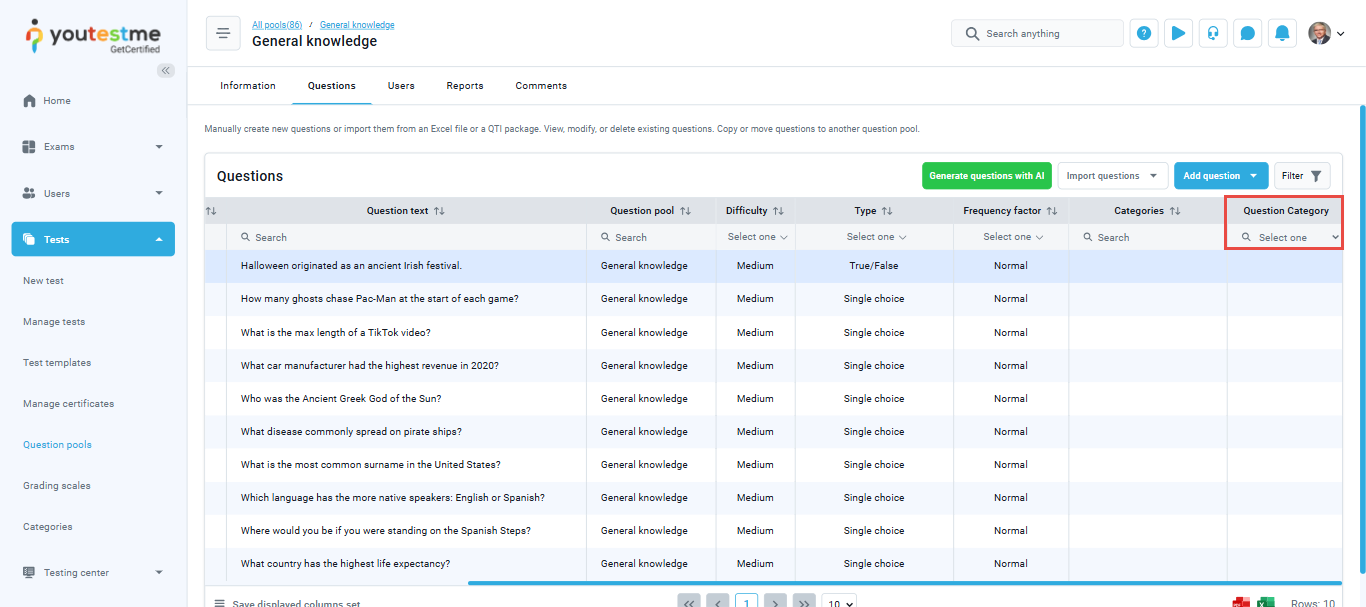Open the Type filter dropdown
This screenshot has height=607, width=1366.
coord(876,237)
